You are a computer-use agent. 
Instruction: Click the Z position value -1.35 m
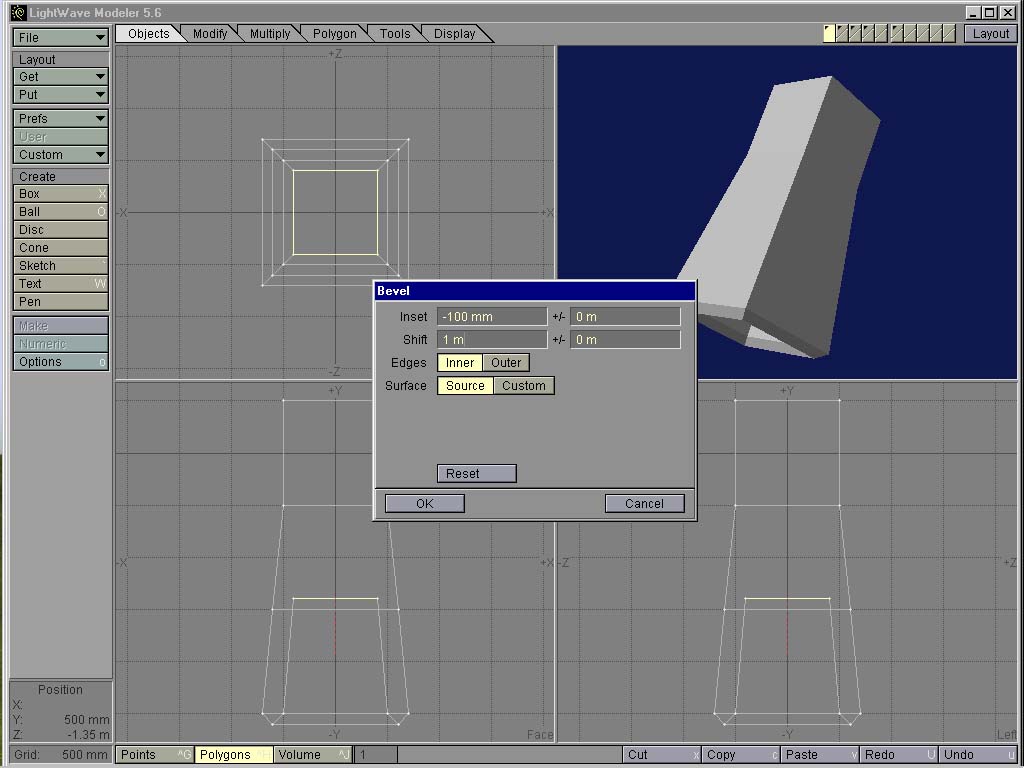tap(88, 735)
